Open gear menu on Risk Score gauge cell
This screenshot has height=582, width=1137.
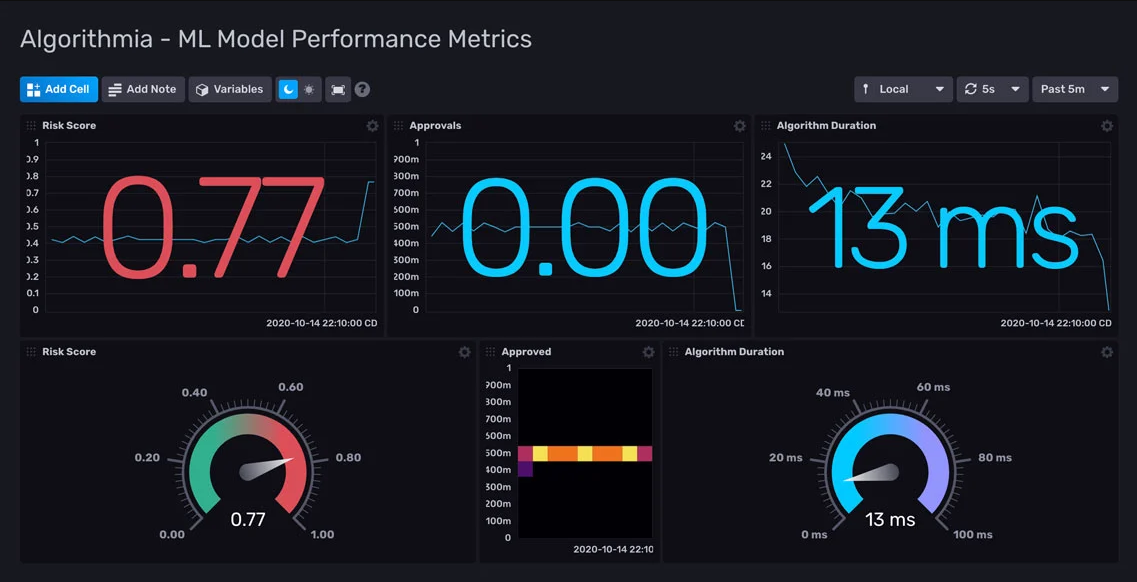click(464, 352)
